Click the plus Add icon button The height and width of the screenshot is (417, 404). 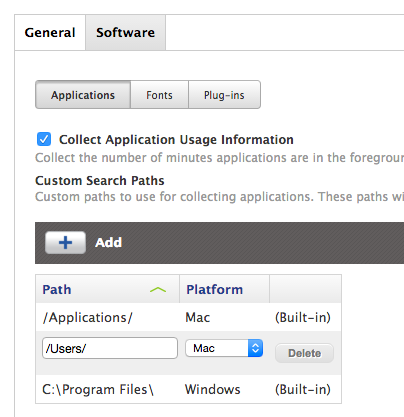[x=65, y=243]
